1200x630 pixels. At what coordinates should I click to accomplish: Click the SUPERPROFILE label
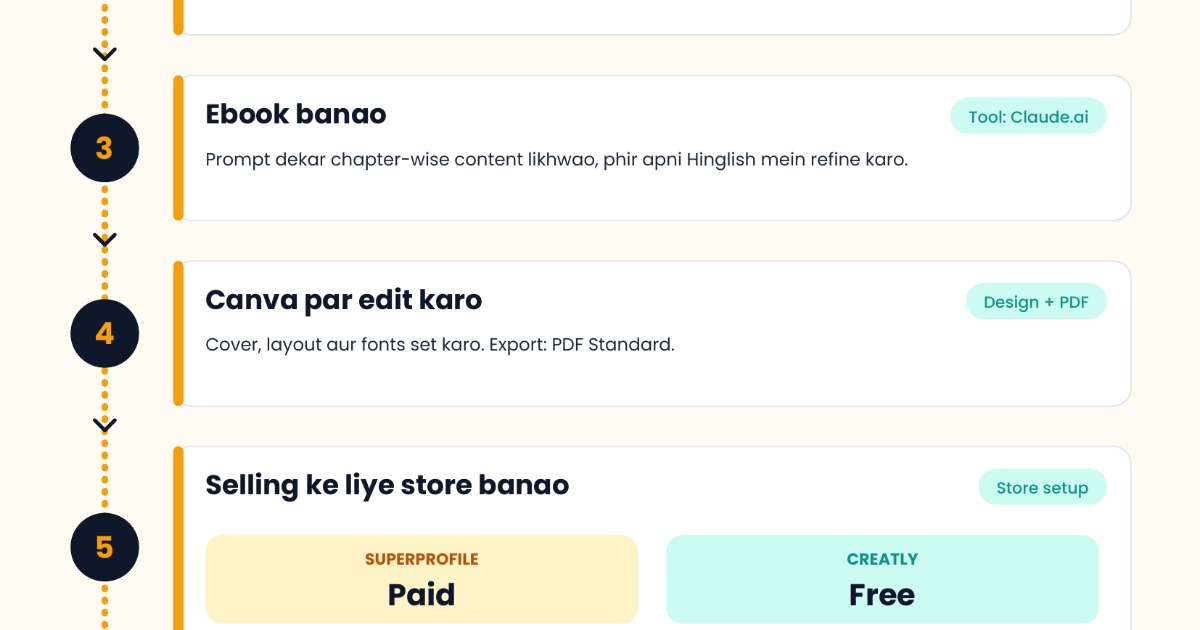(x=422, y=559)
